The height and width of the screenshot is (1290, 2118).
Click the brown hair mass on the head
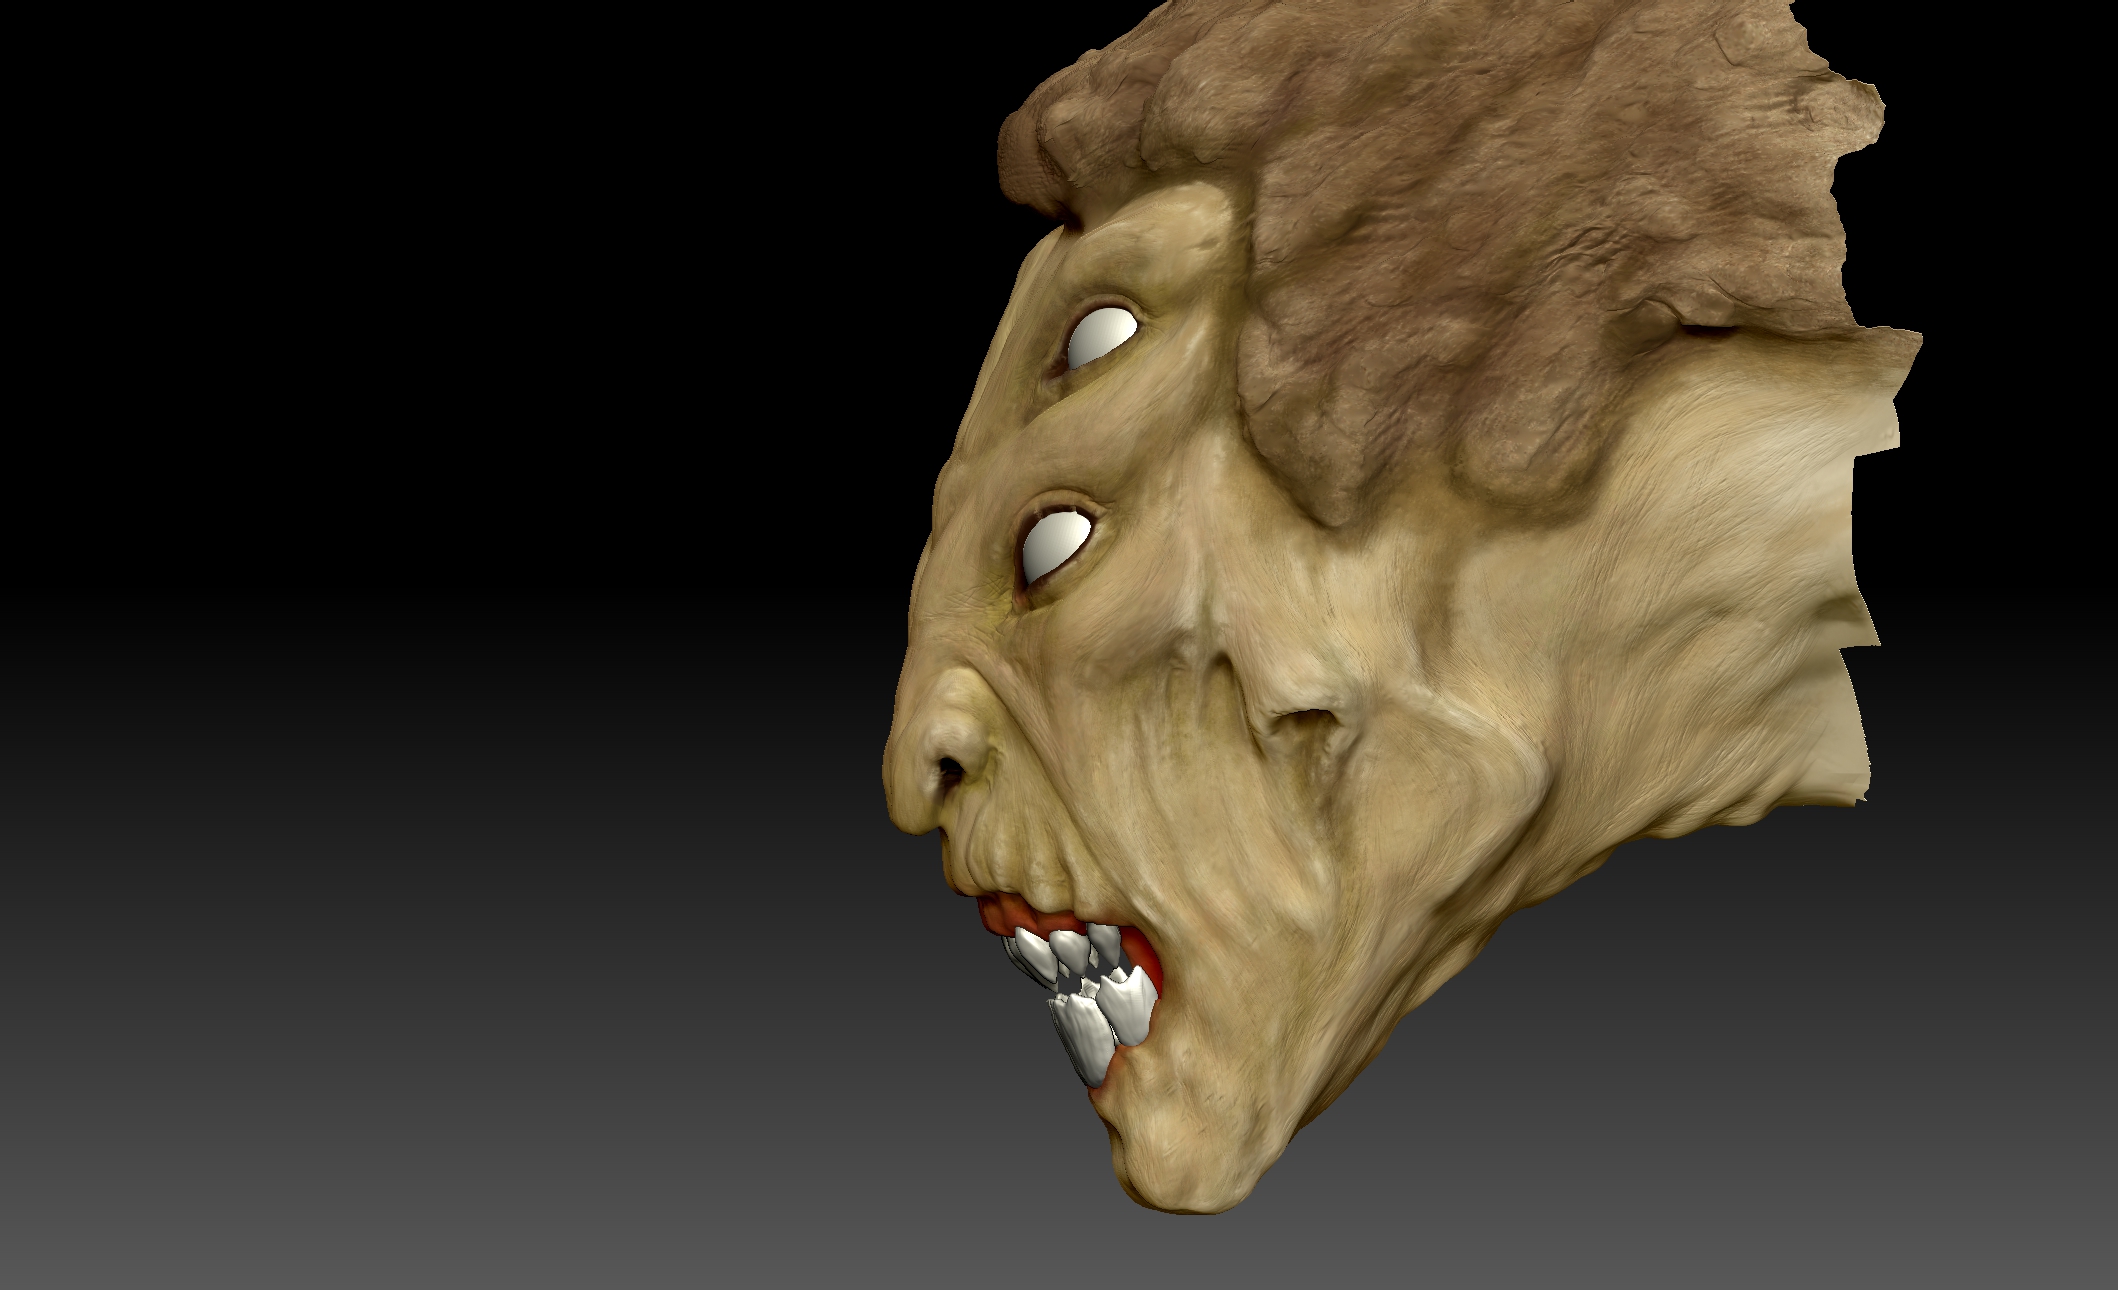tap(1450, 220)
